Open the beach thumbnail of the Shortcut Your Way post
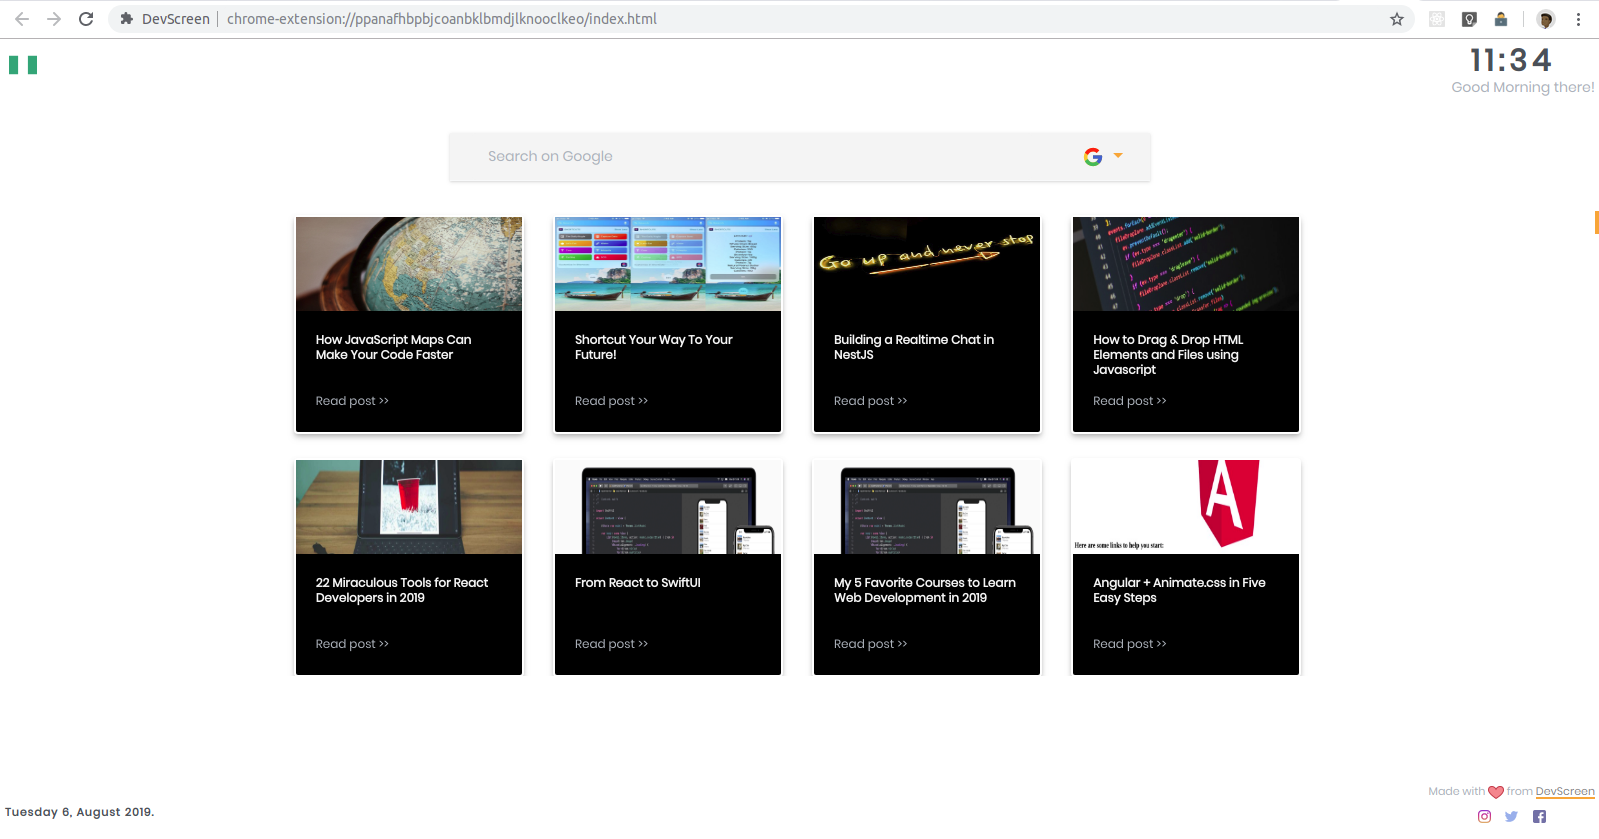The width and height of the screenshot is (1599, 839). point(668,264)
